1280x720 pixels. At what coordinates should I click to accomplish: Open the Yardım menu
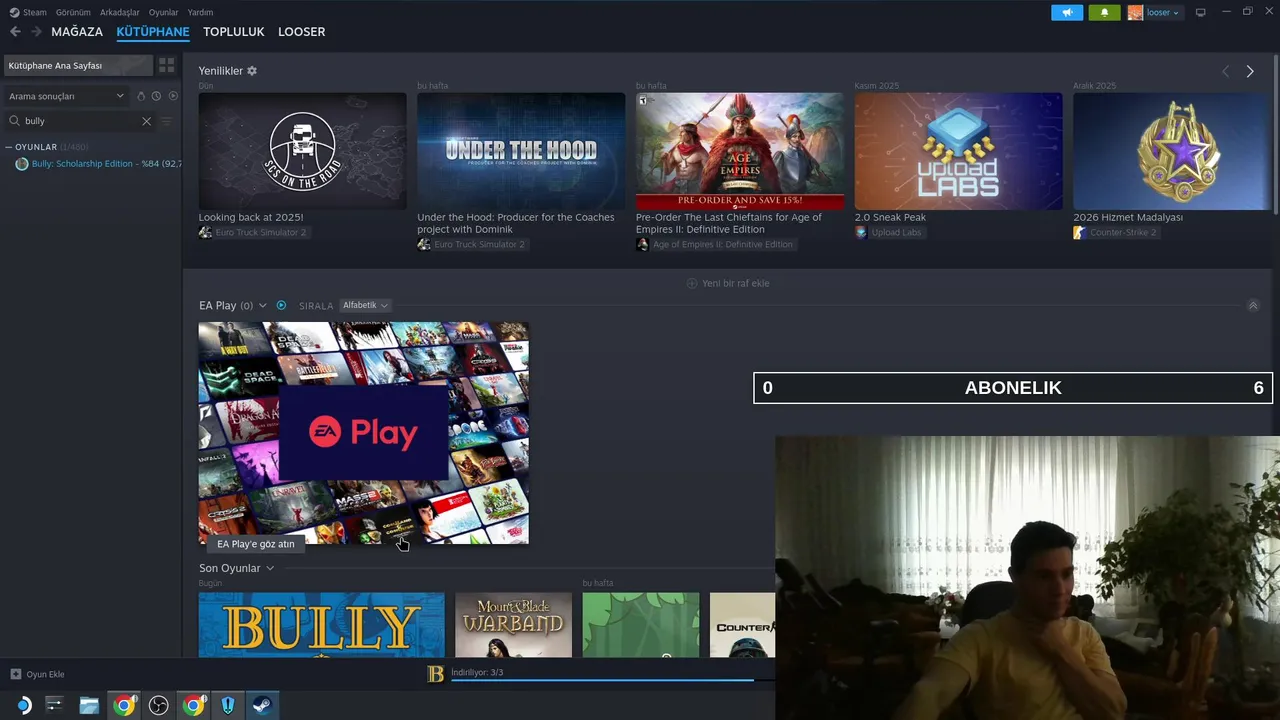[x=200, y=12]
